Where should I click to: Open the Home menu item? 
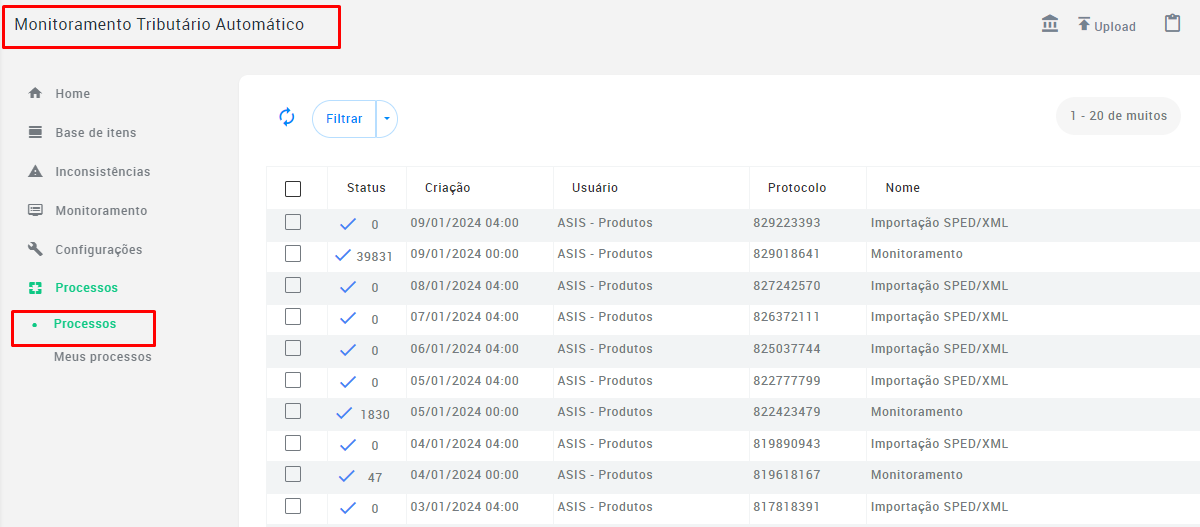click(72, 94)
